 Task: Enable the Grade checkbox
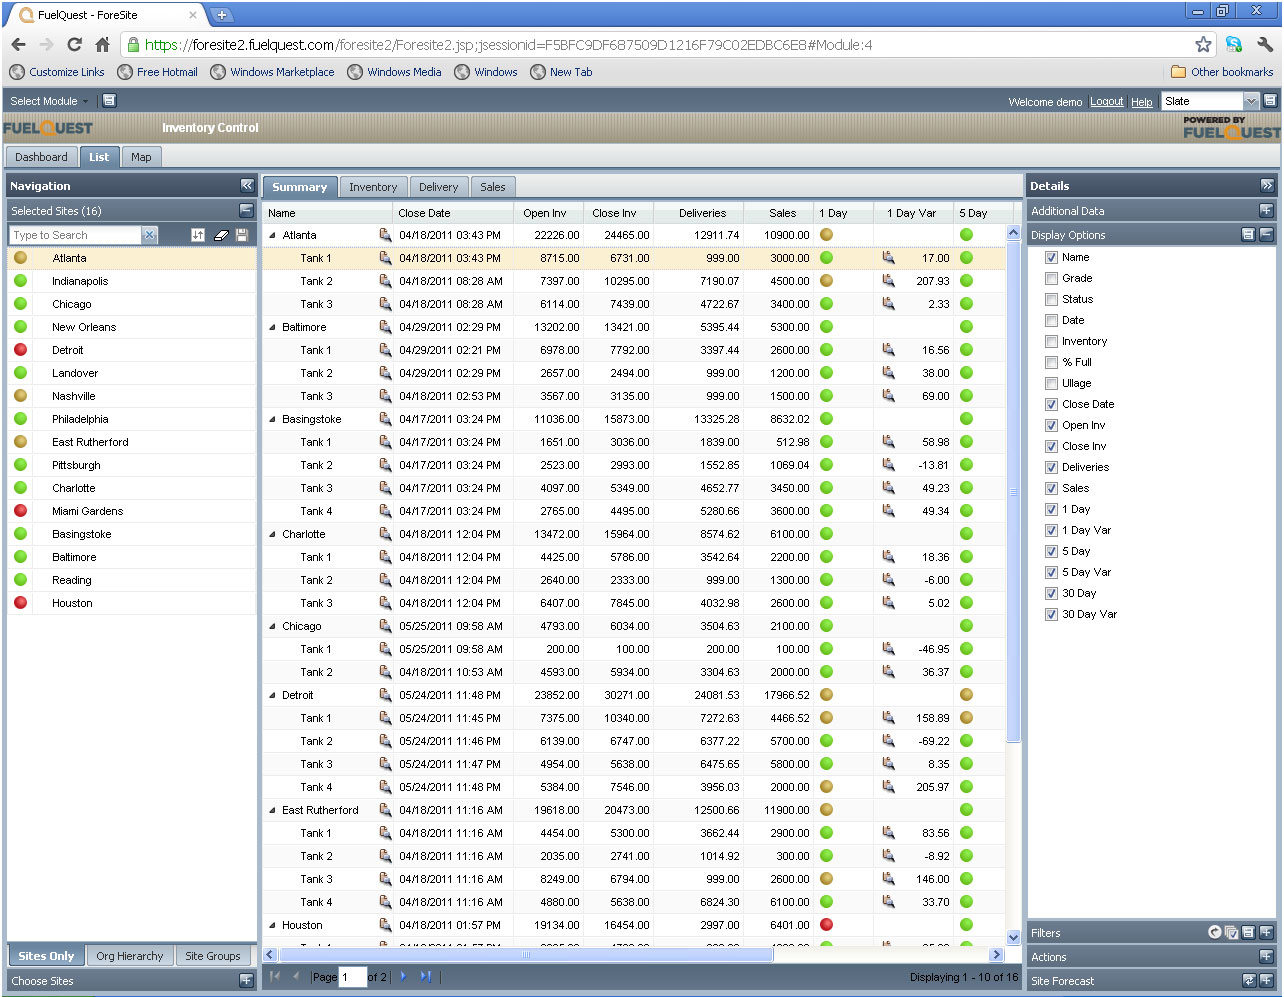1051,279
